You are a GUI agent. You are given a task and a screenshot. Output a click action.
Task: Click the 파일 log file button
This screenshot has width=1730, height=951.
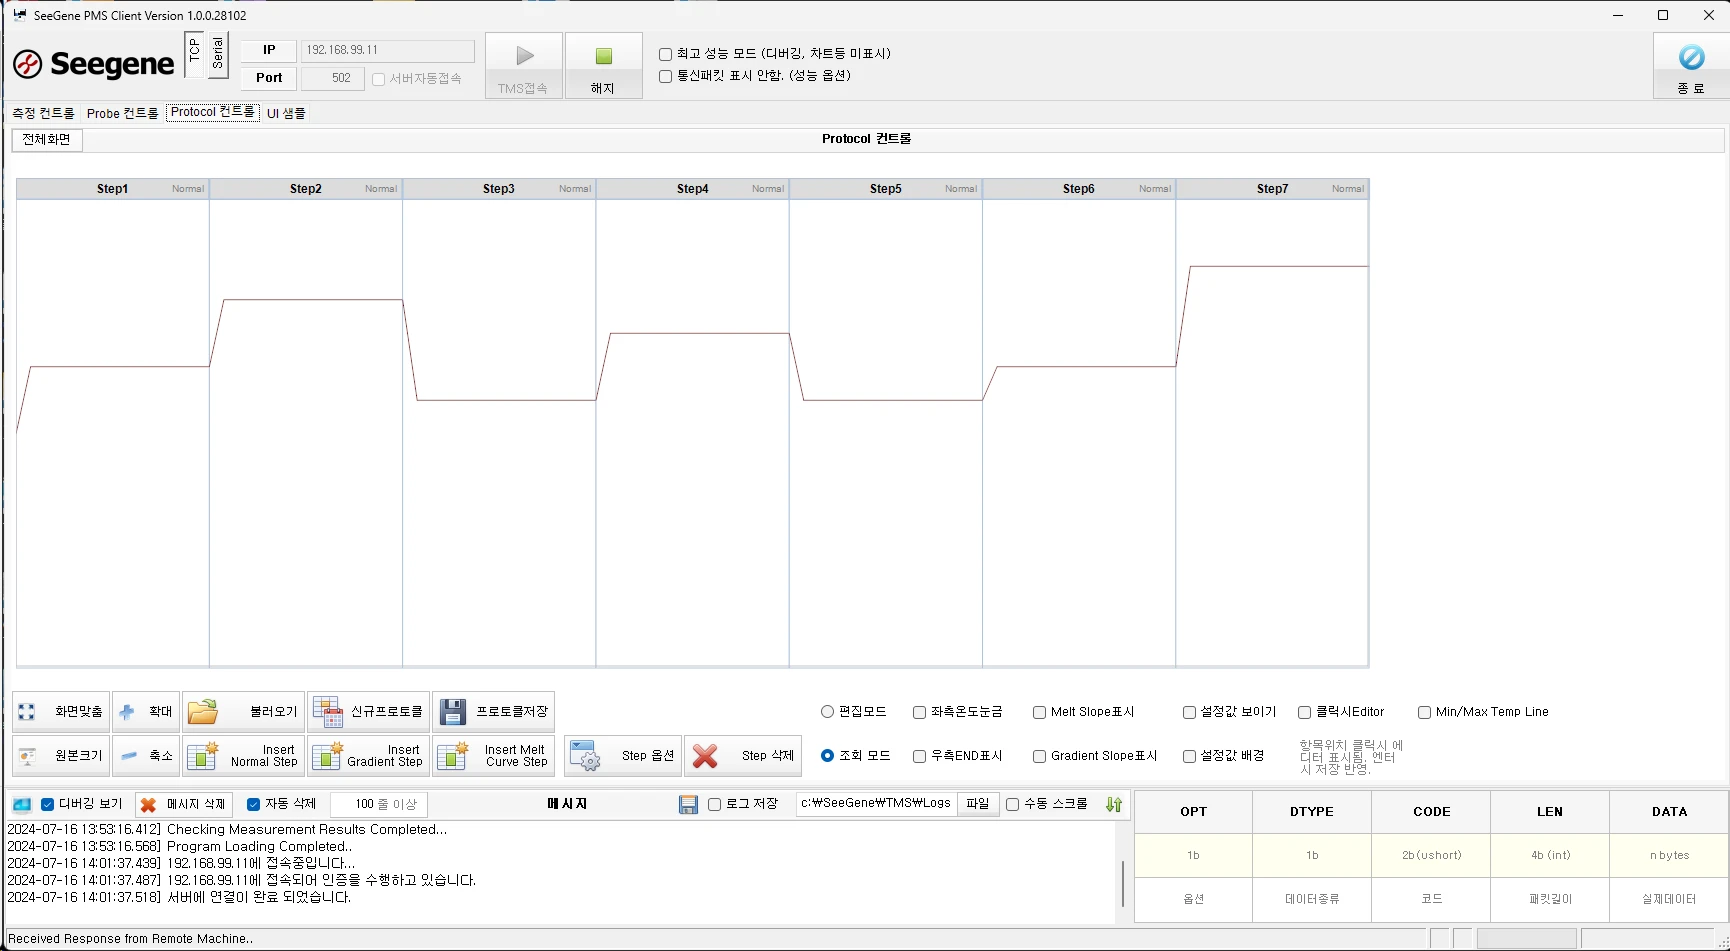pyautogui.click(x=977, y=804)
